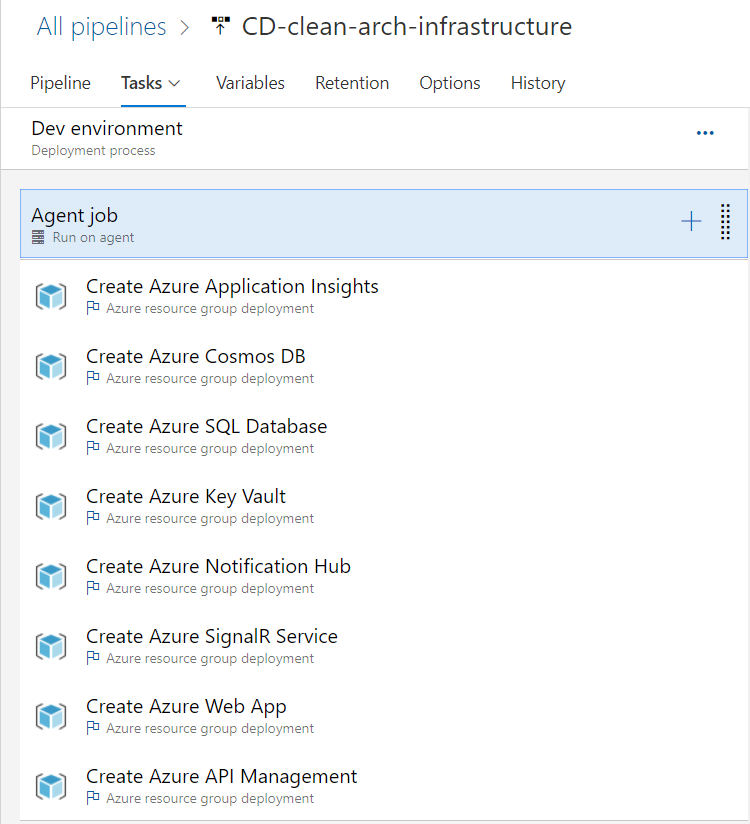Click the flag icon under API Management task
The image size is (750, 824).
(x=93, y=797)
